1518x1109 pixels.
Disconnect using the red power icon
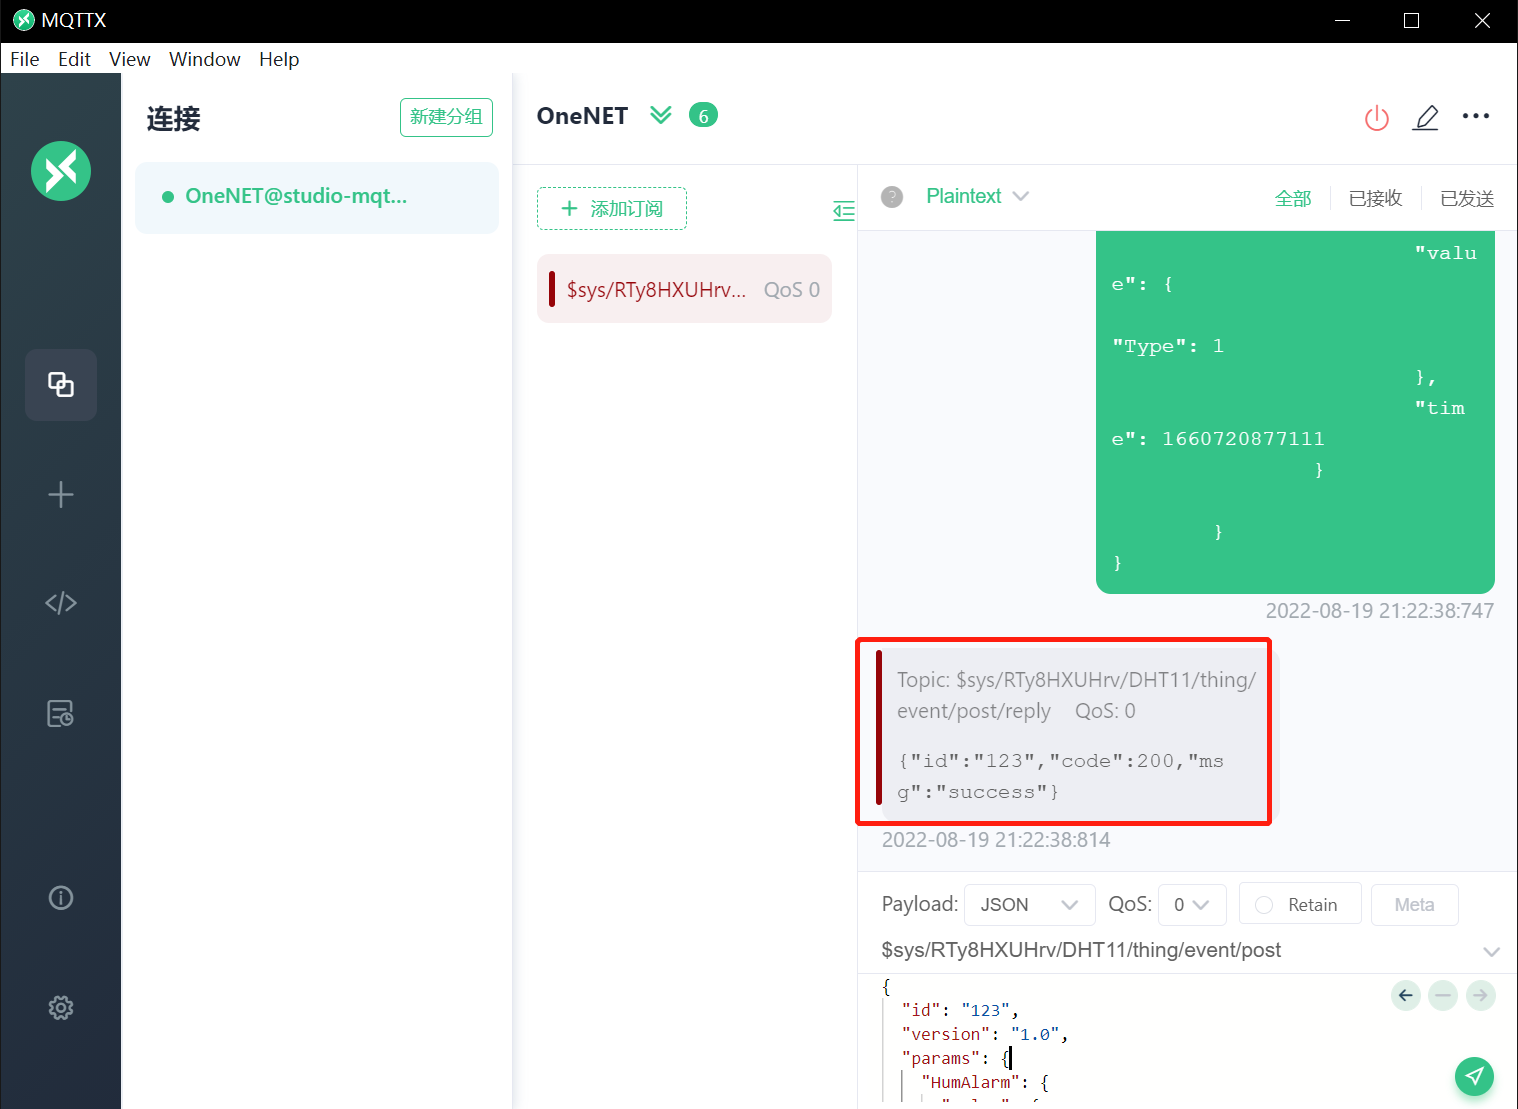[1377, 118]
